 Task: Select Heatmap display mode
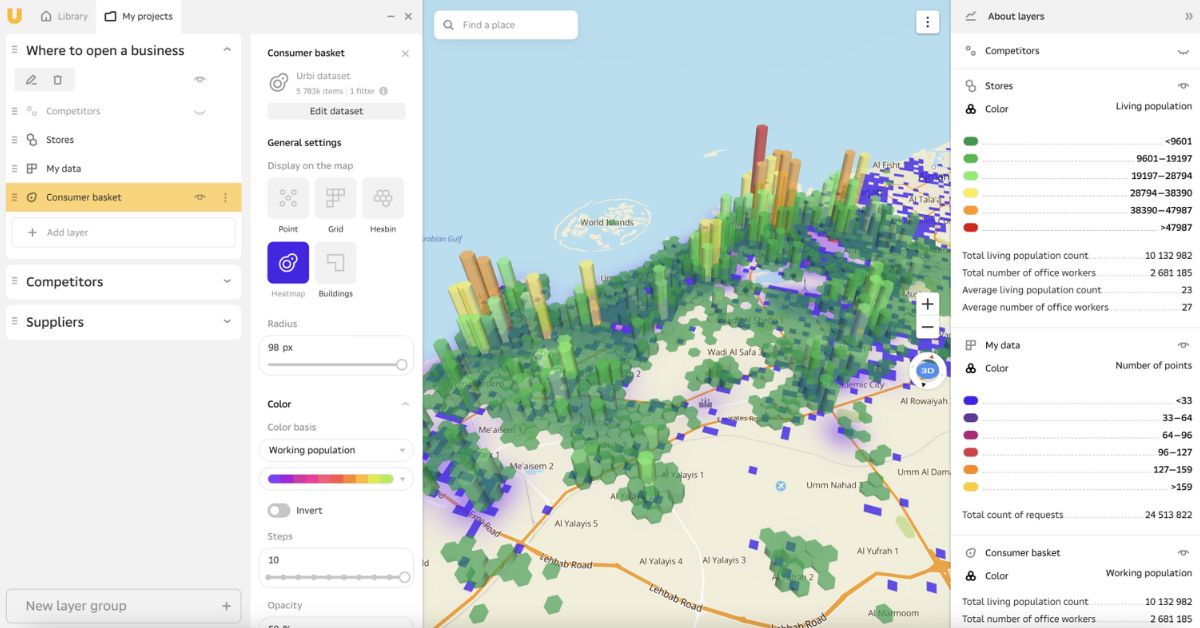(x=288, y=262)
